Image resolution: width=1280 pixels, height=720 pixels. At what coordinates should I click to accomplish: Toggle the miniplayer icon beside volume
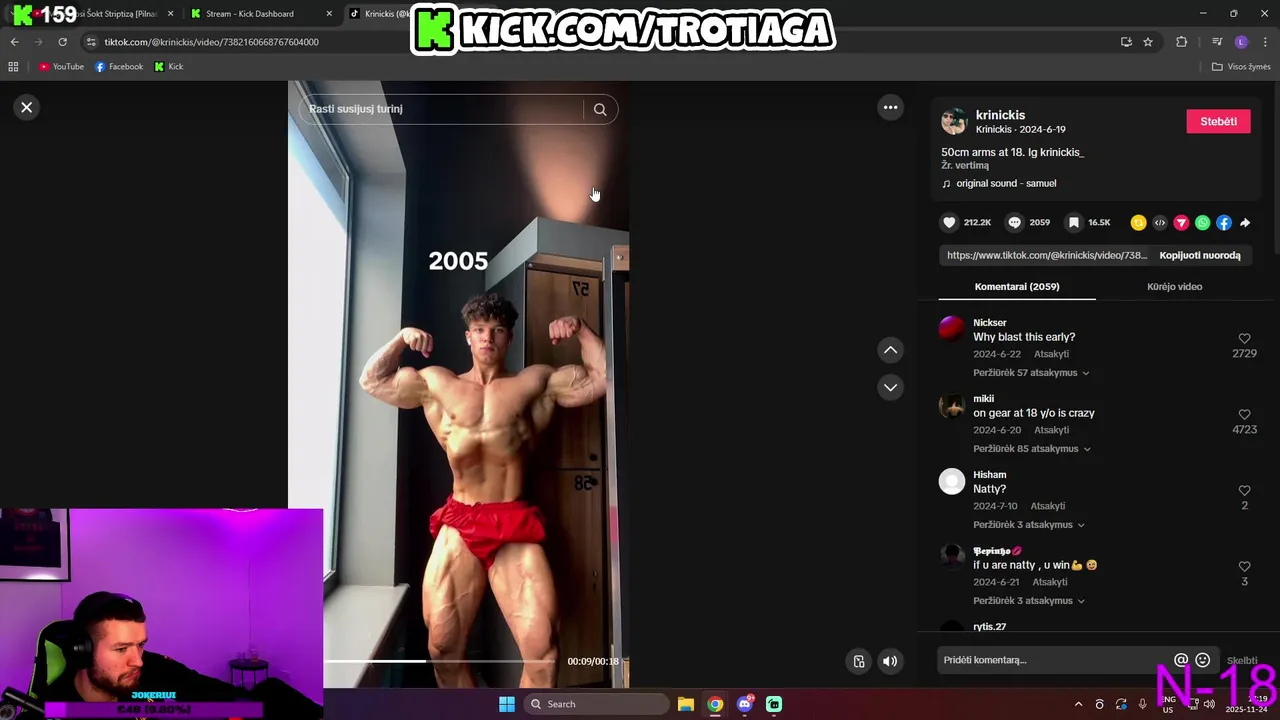859,661
